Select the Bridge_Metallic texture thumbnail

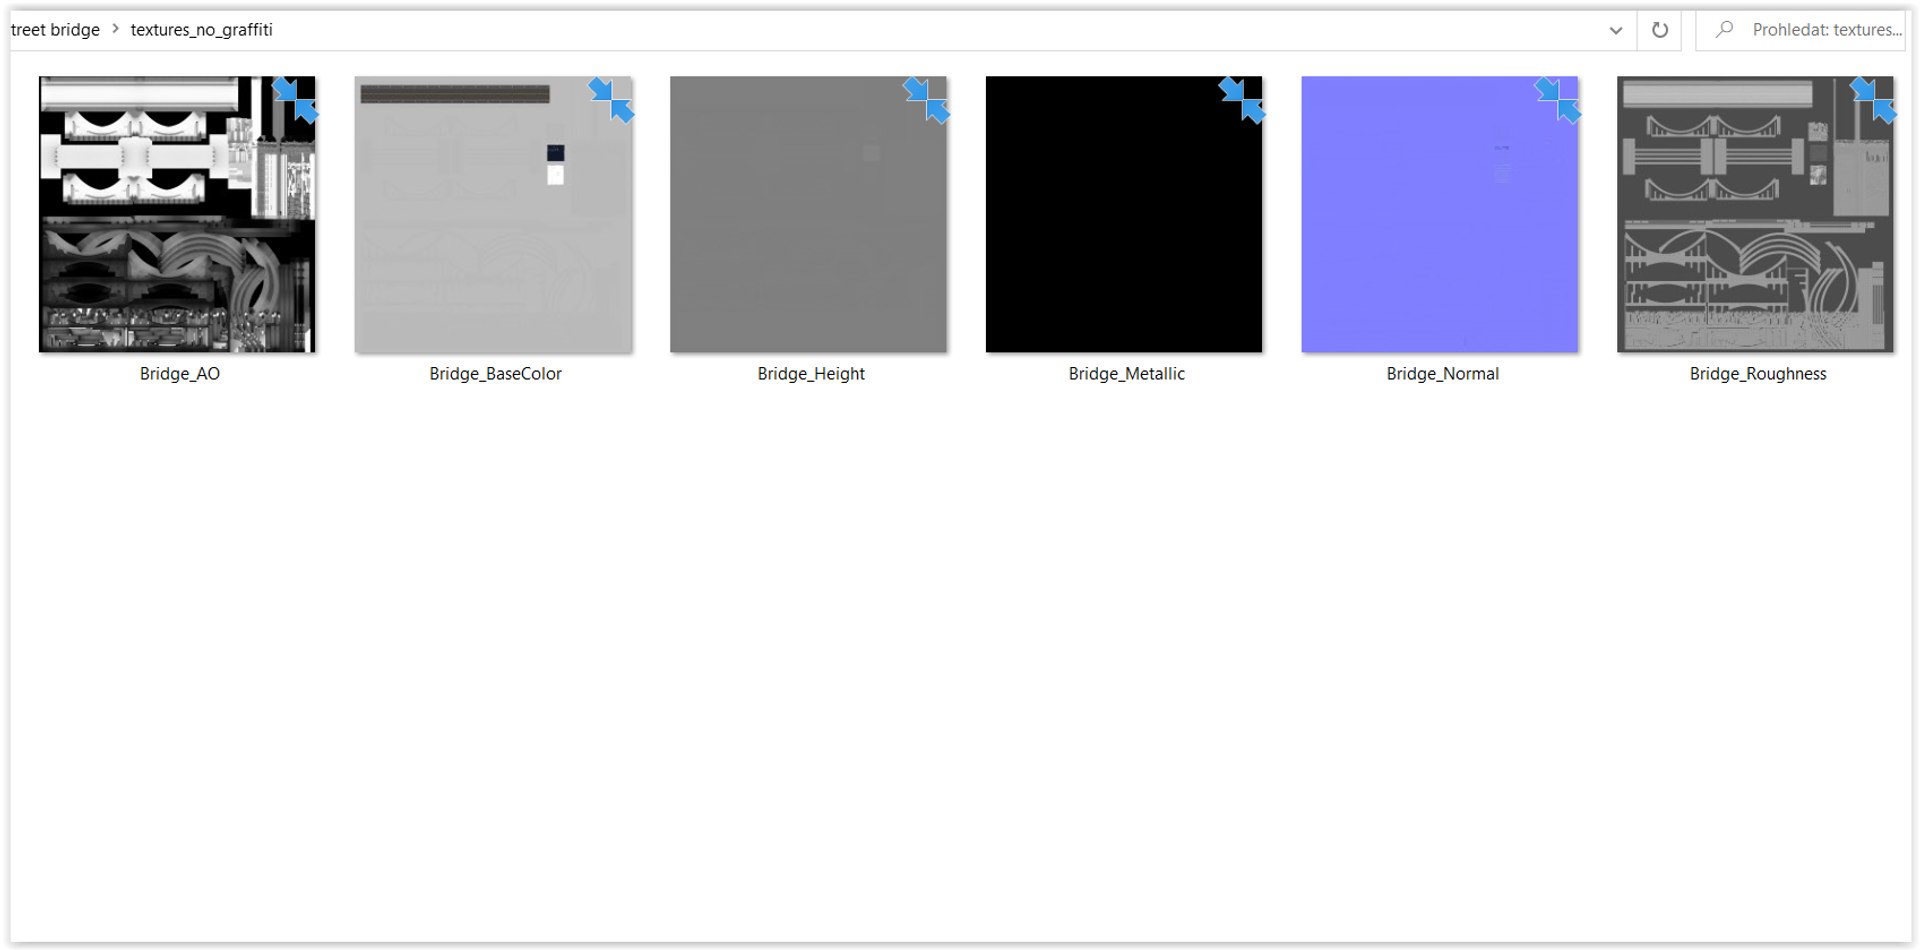pos(1124,214)
